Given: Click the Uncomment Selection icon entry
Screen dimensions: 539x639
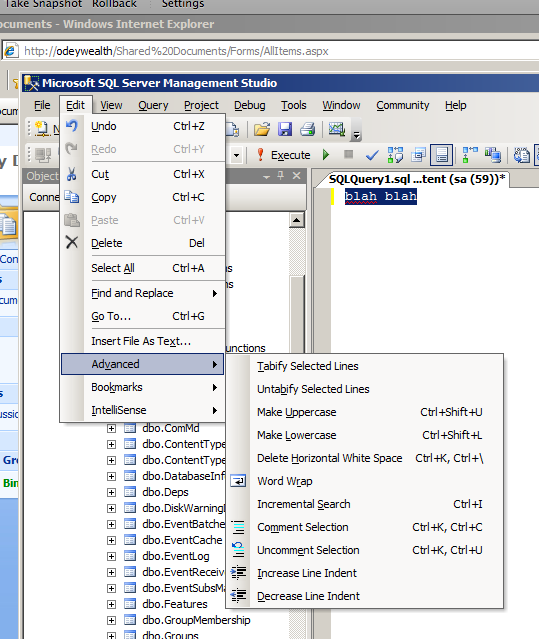Looking at the screenshot, I should [365, 550].
